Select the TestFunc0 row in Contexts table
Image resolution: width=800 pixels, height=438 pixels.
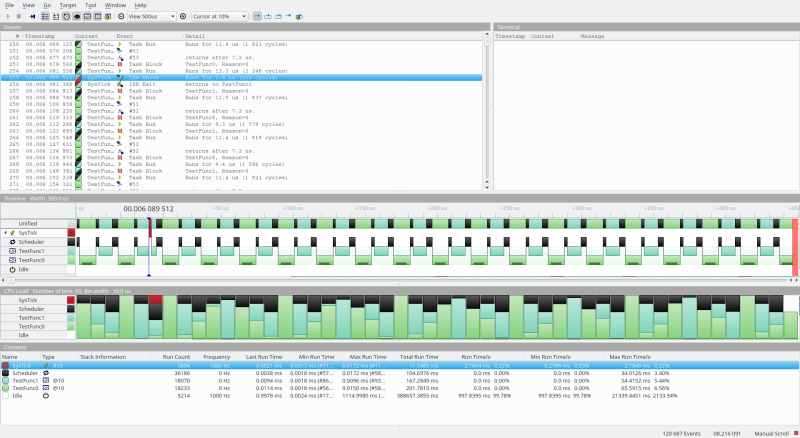pos(399,388)
